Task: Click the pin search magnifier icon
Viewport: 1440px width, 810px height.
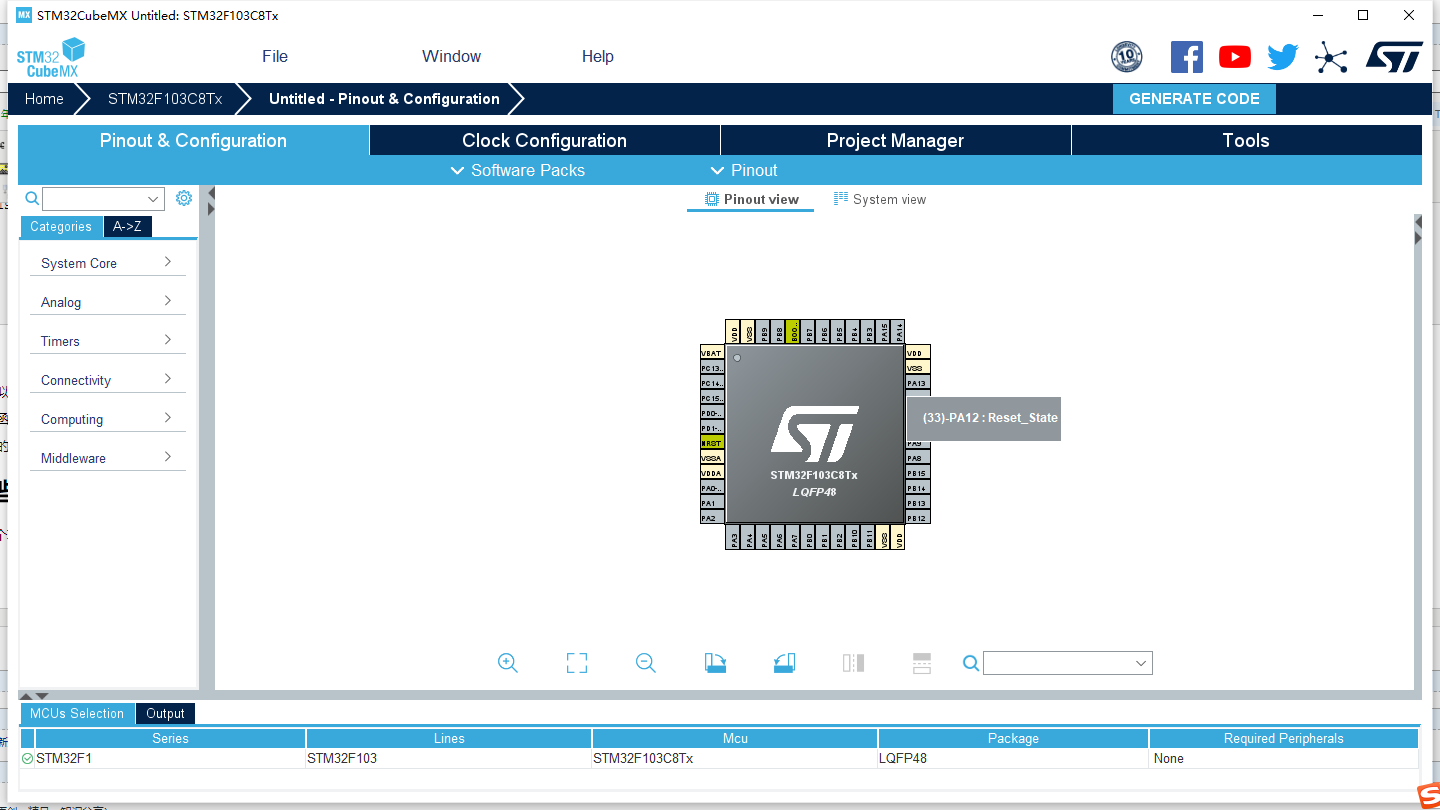Action: pos(970,663)
